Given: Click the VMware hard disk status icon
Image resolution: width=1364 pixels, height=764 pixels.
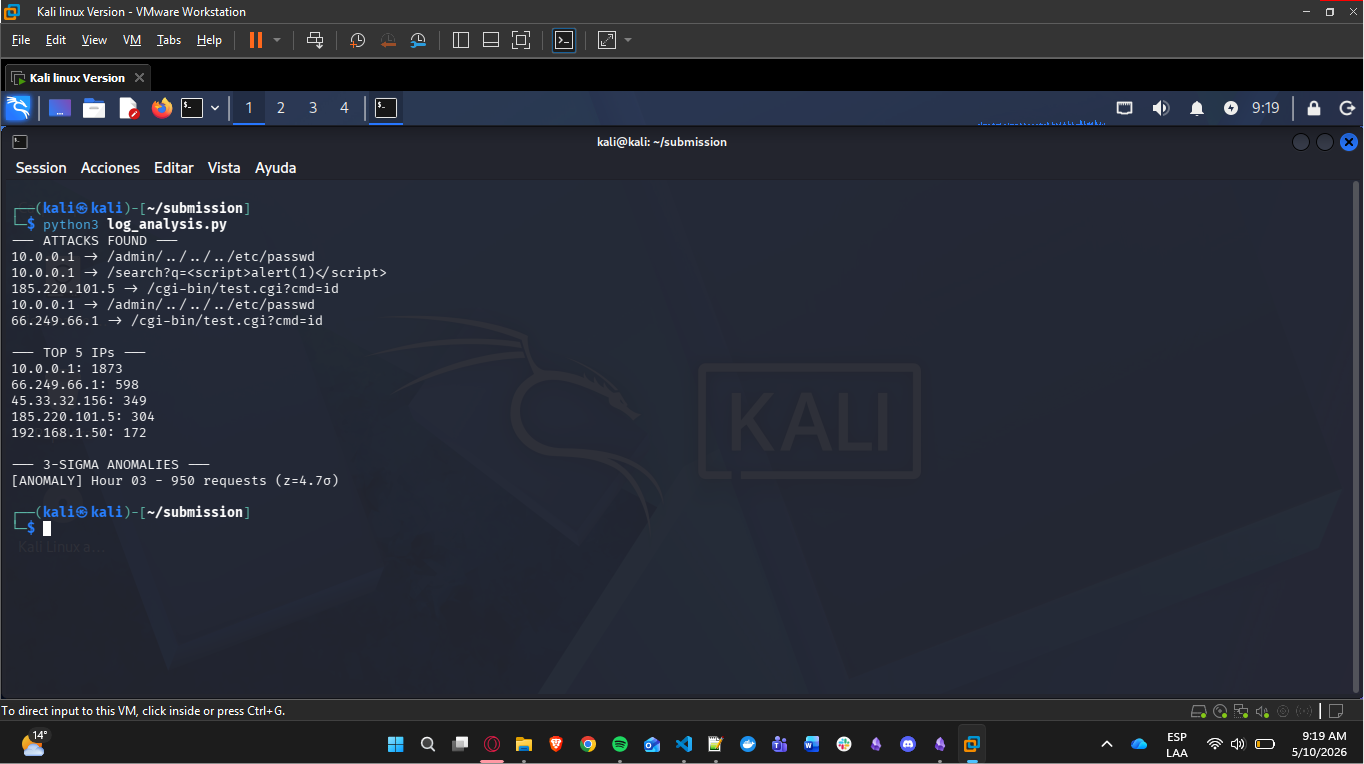Looking at the screenshot, I should pyautogui.click(x=1198, y=711).
